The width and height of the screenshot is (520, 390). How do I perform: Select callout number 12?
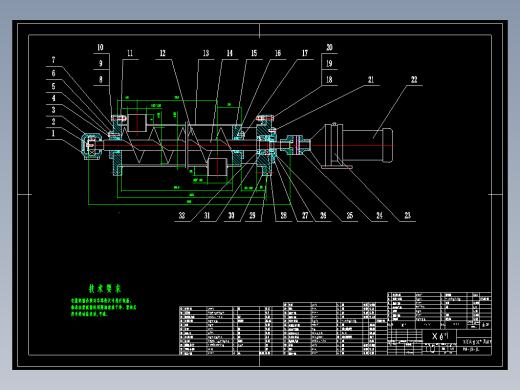[x=163, y=53]
